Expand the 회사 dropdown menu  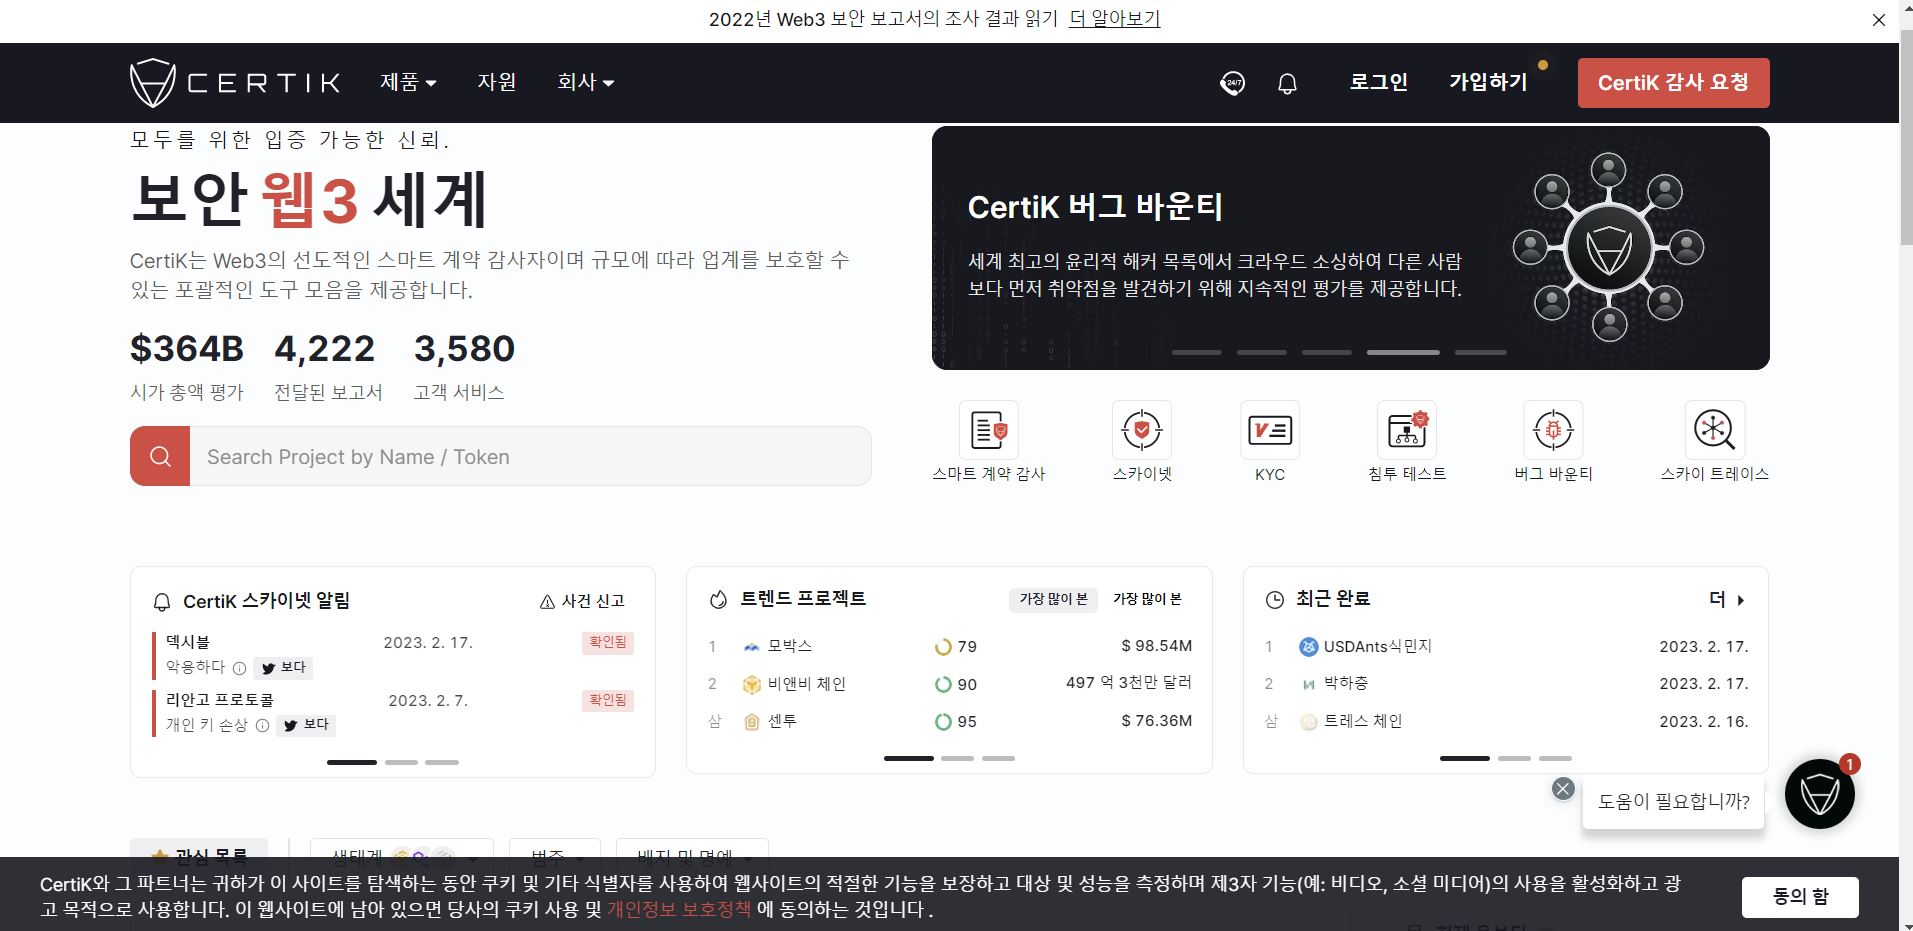[586, 82]
